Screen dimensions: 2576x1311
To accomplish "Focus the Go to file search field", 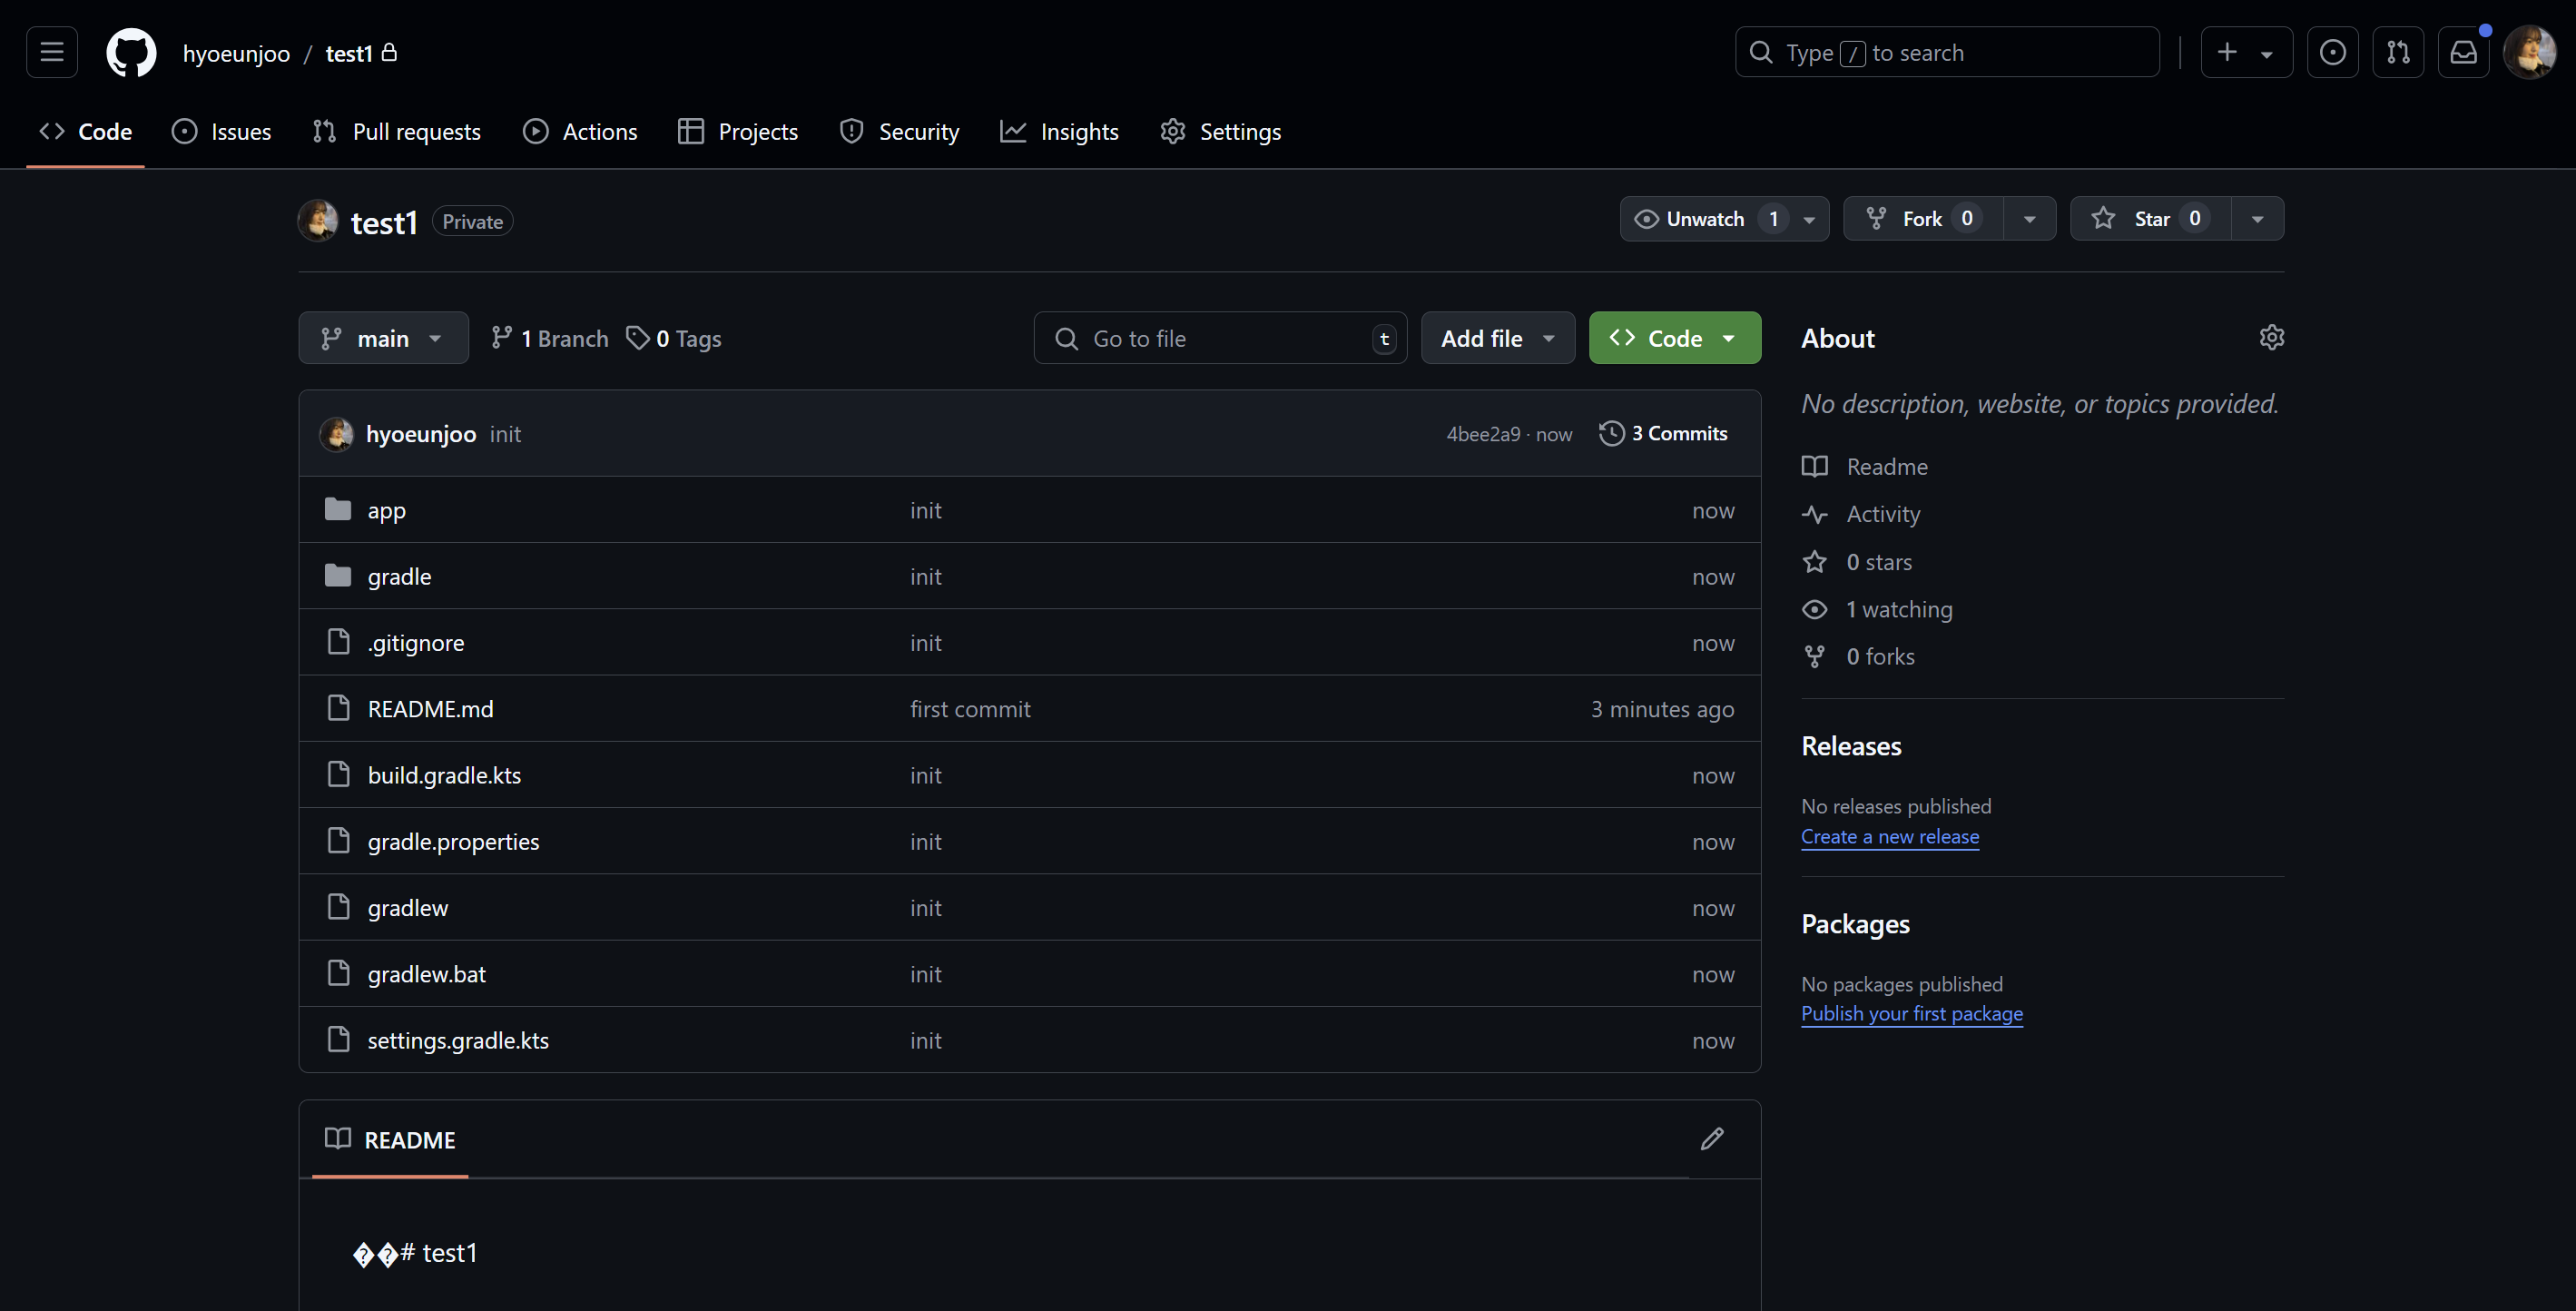I will point(1220,339).
